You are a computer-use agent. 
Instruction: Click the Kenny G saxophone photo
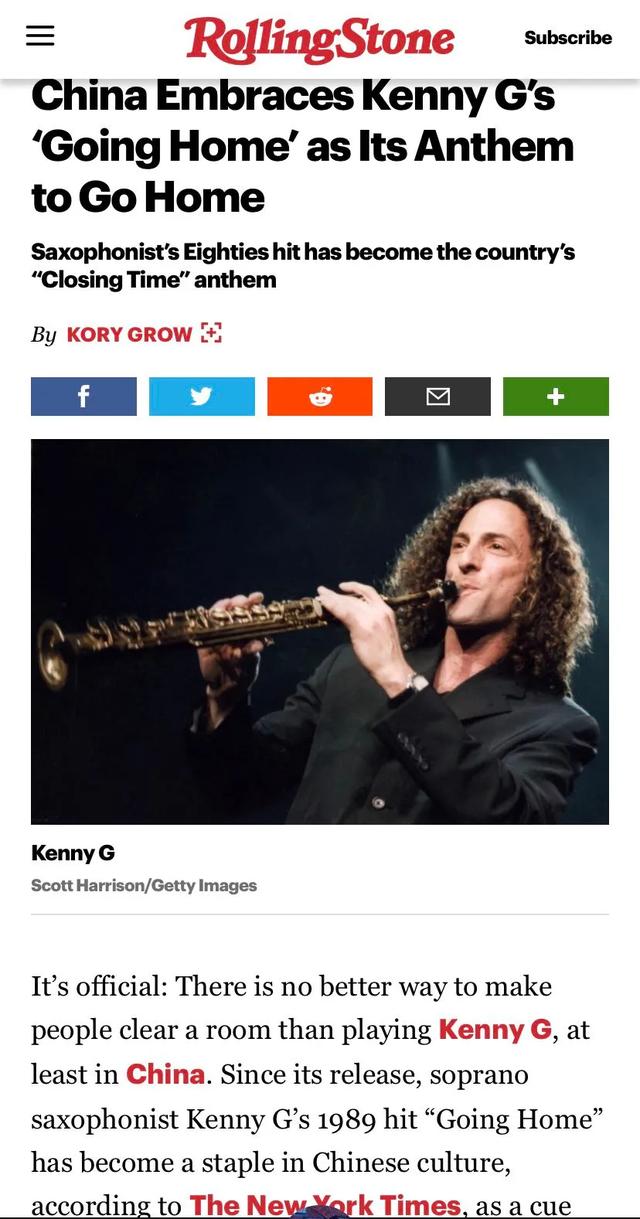coord(320,631)
